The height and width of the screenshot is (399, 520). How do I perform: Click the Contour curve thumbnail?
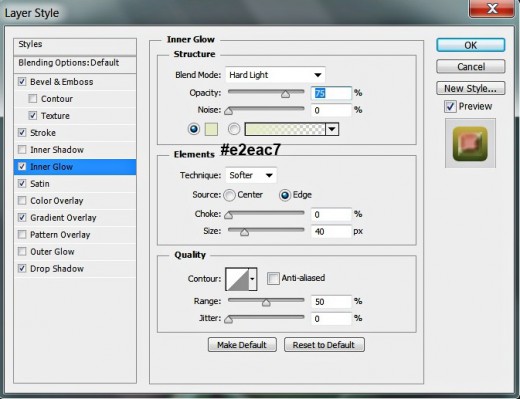237,279
